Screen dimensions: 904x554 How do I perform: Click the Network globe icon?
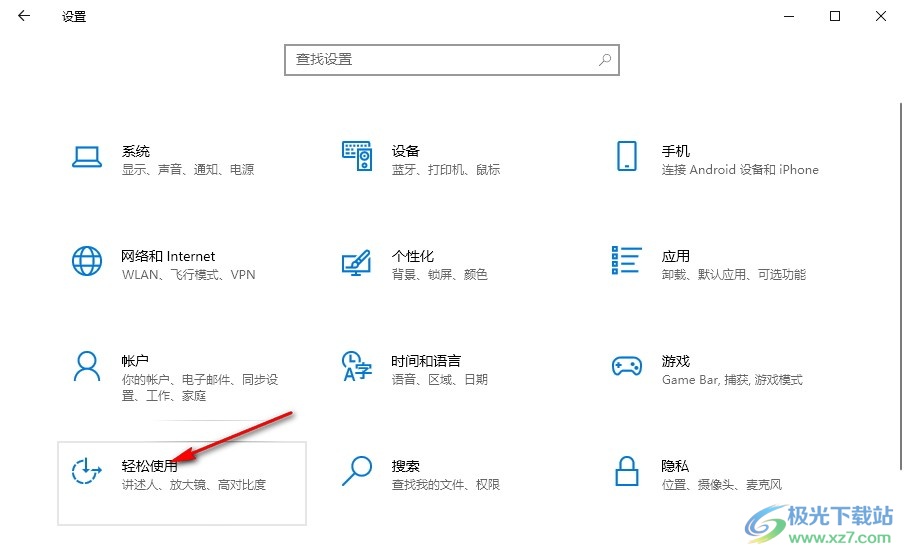click(87, 261)
